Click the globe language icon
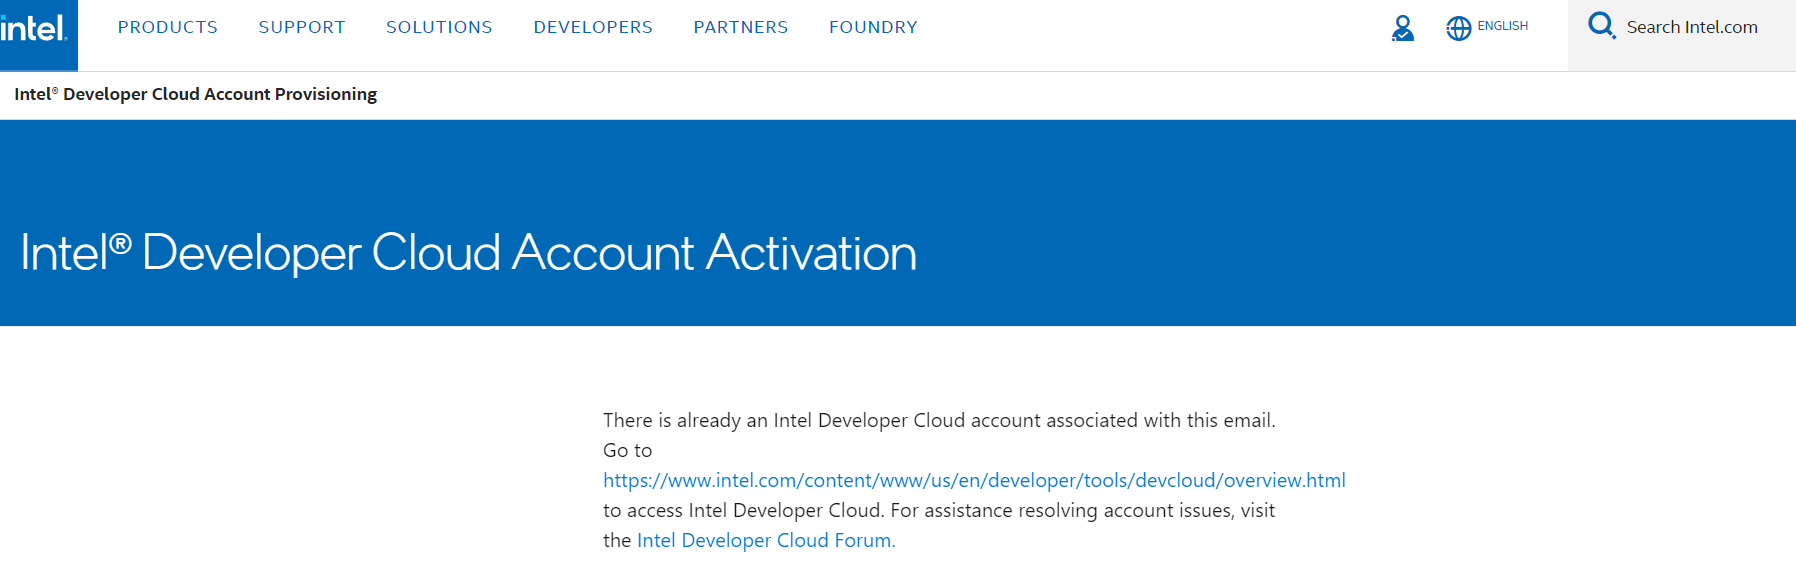The height and width of the screenshot is (564, 1796). tap(1458, 28)
